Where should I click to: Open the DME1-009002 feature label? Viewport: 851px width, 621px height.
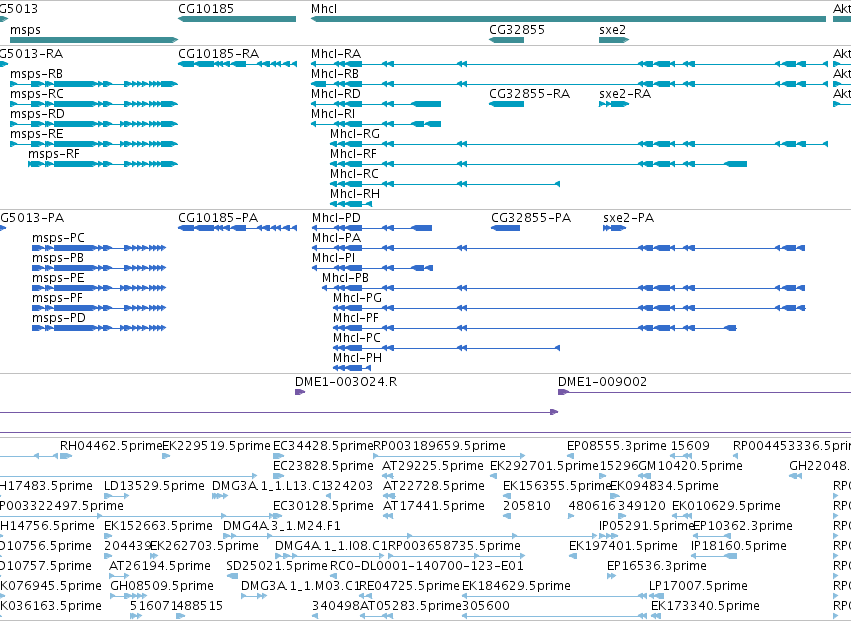click(x=602, y=382)
